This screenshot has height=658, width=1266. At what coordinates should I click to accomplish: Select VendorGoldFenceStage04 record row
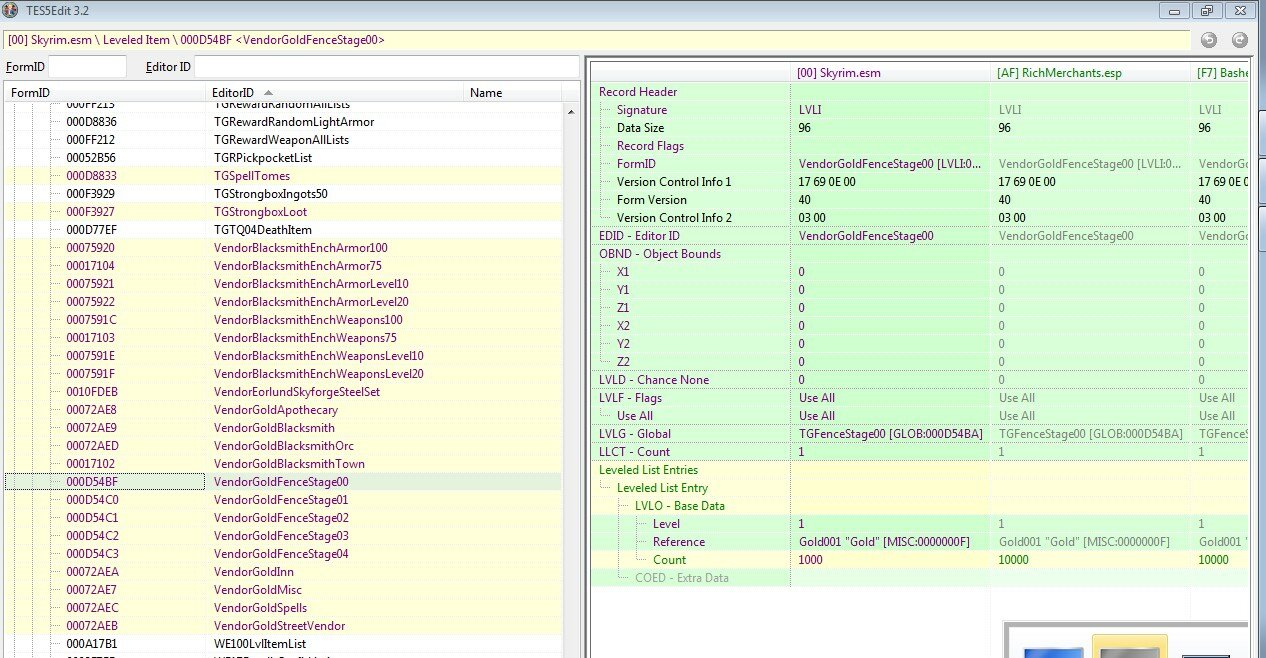[284, 553]
